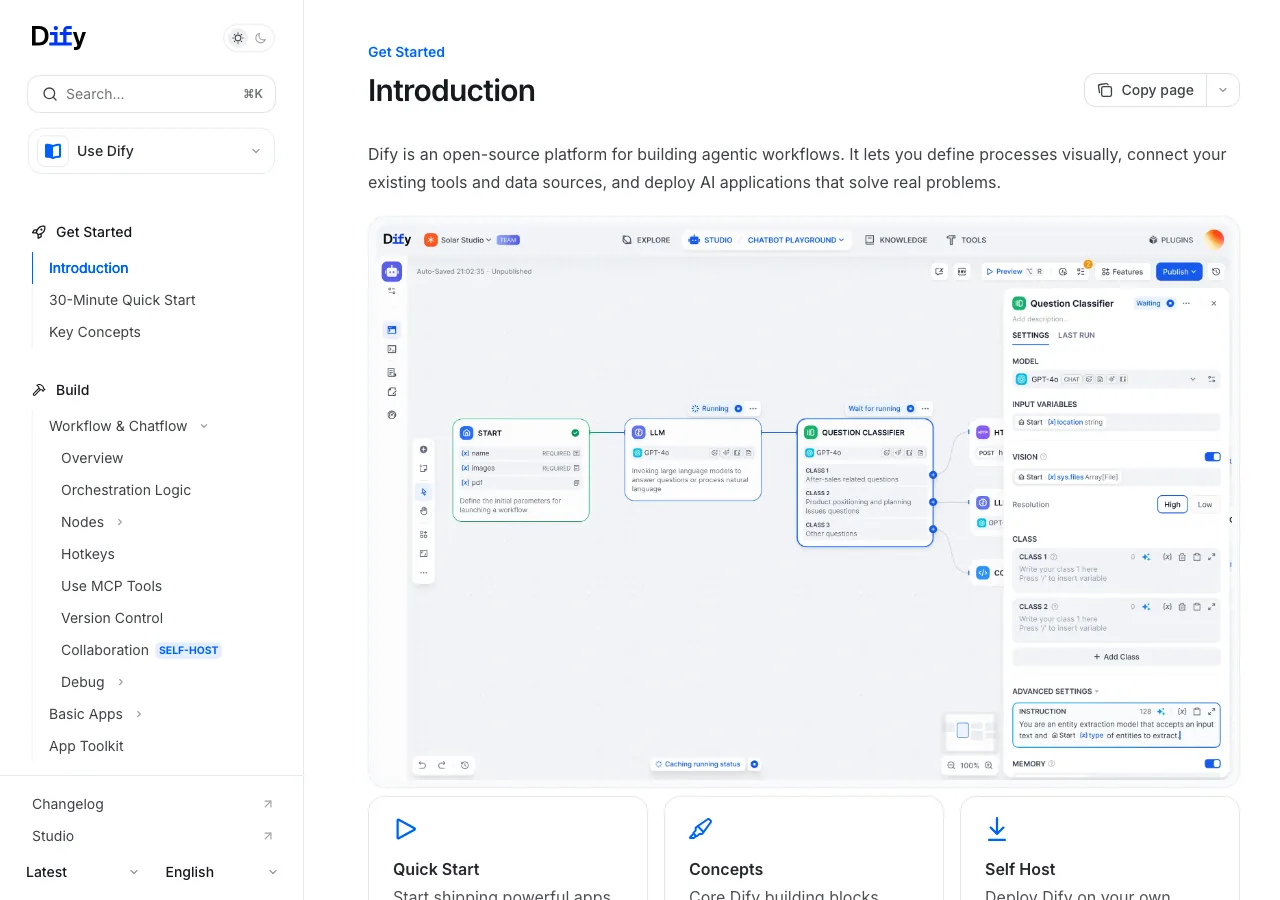Open the Latest version dropdown
Viewport: 1280px width, 900px height.
point(82,872)
